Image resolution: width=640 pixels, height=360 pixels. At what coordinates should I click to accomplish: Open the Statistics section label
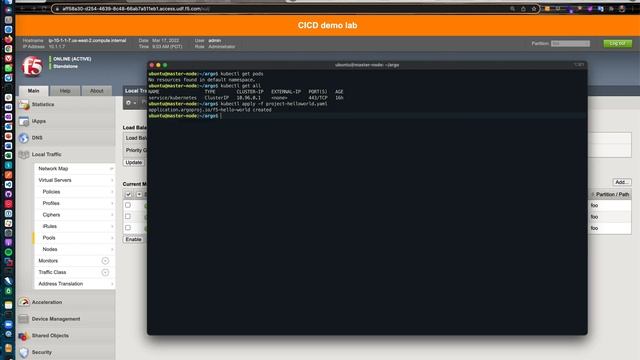(43, 104)
